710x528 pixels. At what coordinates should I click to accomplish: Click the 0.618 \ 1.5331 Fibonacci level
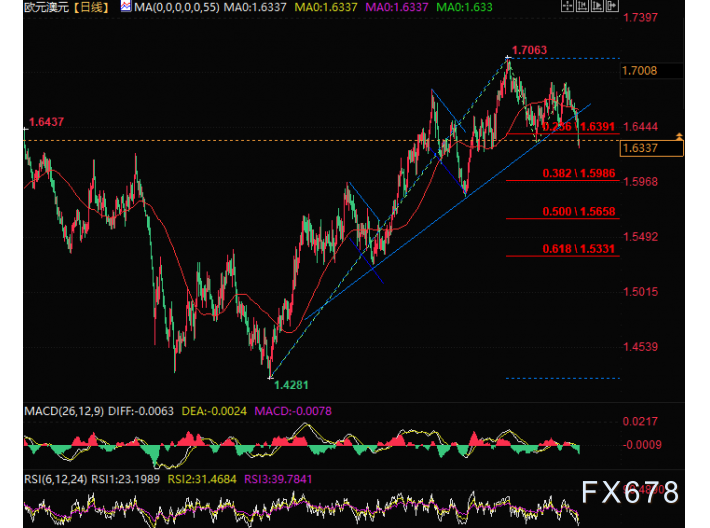point(579,249)
